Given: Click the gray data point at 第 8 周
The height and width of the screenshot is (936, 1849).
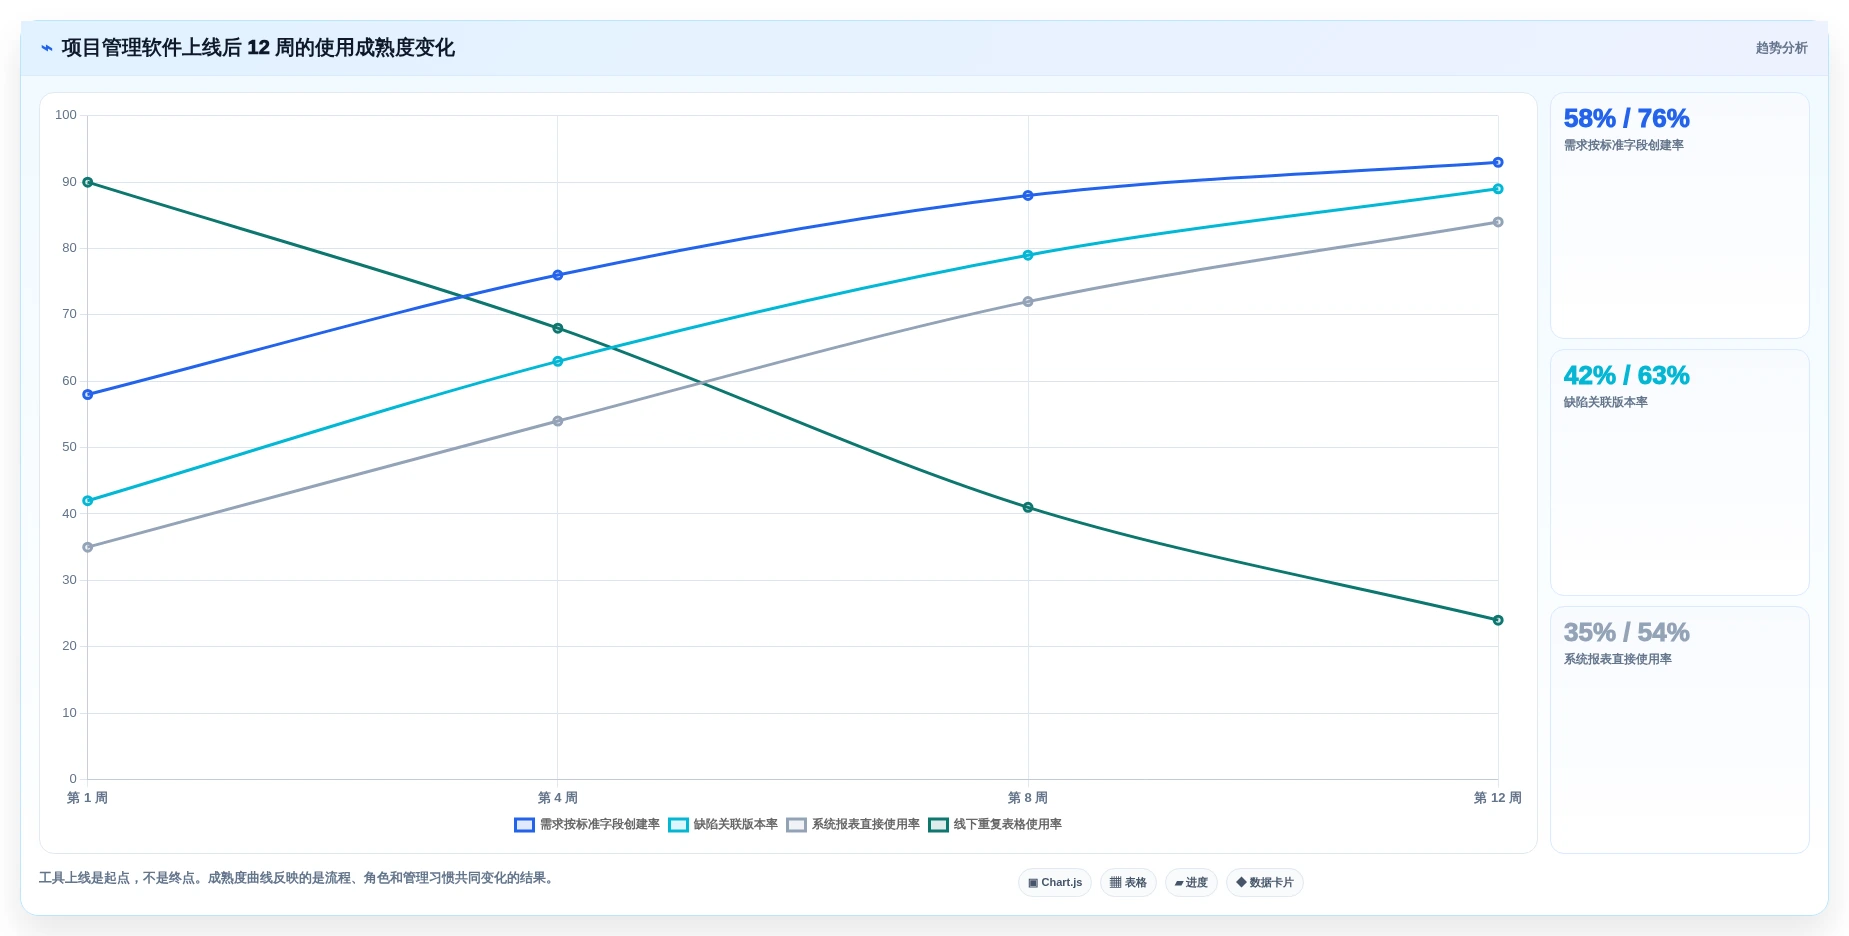Looking at the screenshot, I should [x=1028, y=302].
